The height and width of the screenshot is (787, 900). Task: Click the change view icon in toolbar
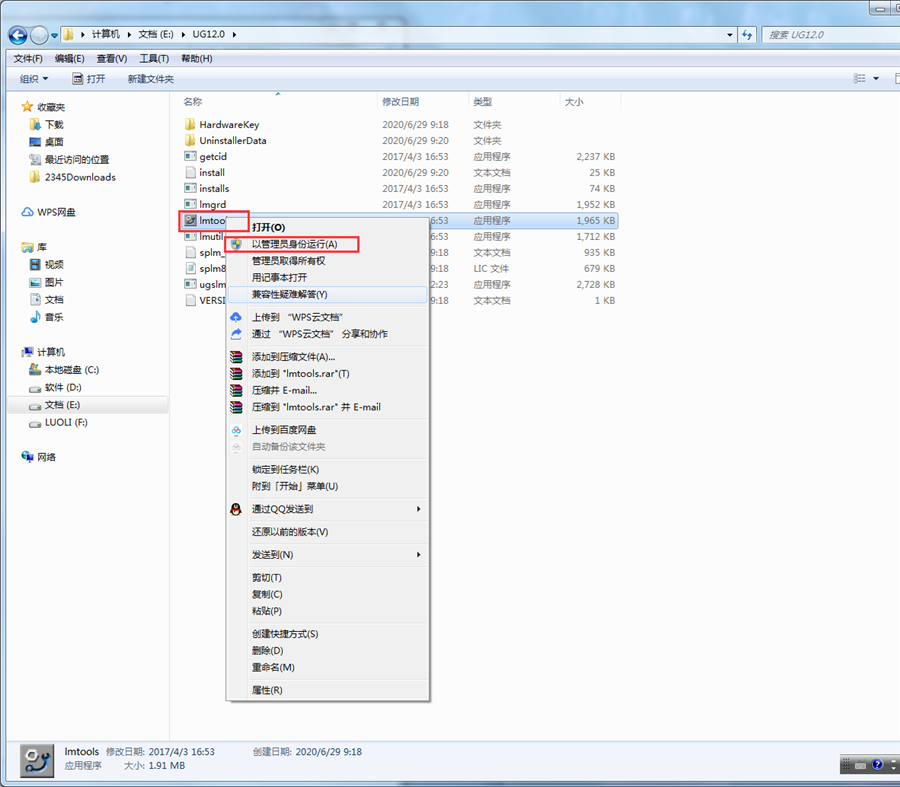point(859,79)
